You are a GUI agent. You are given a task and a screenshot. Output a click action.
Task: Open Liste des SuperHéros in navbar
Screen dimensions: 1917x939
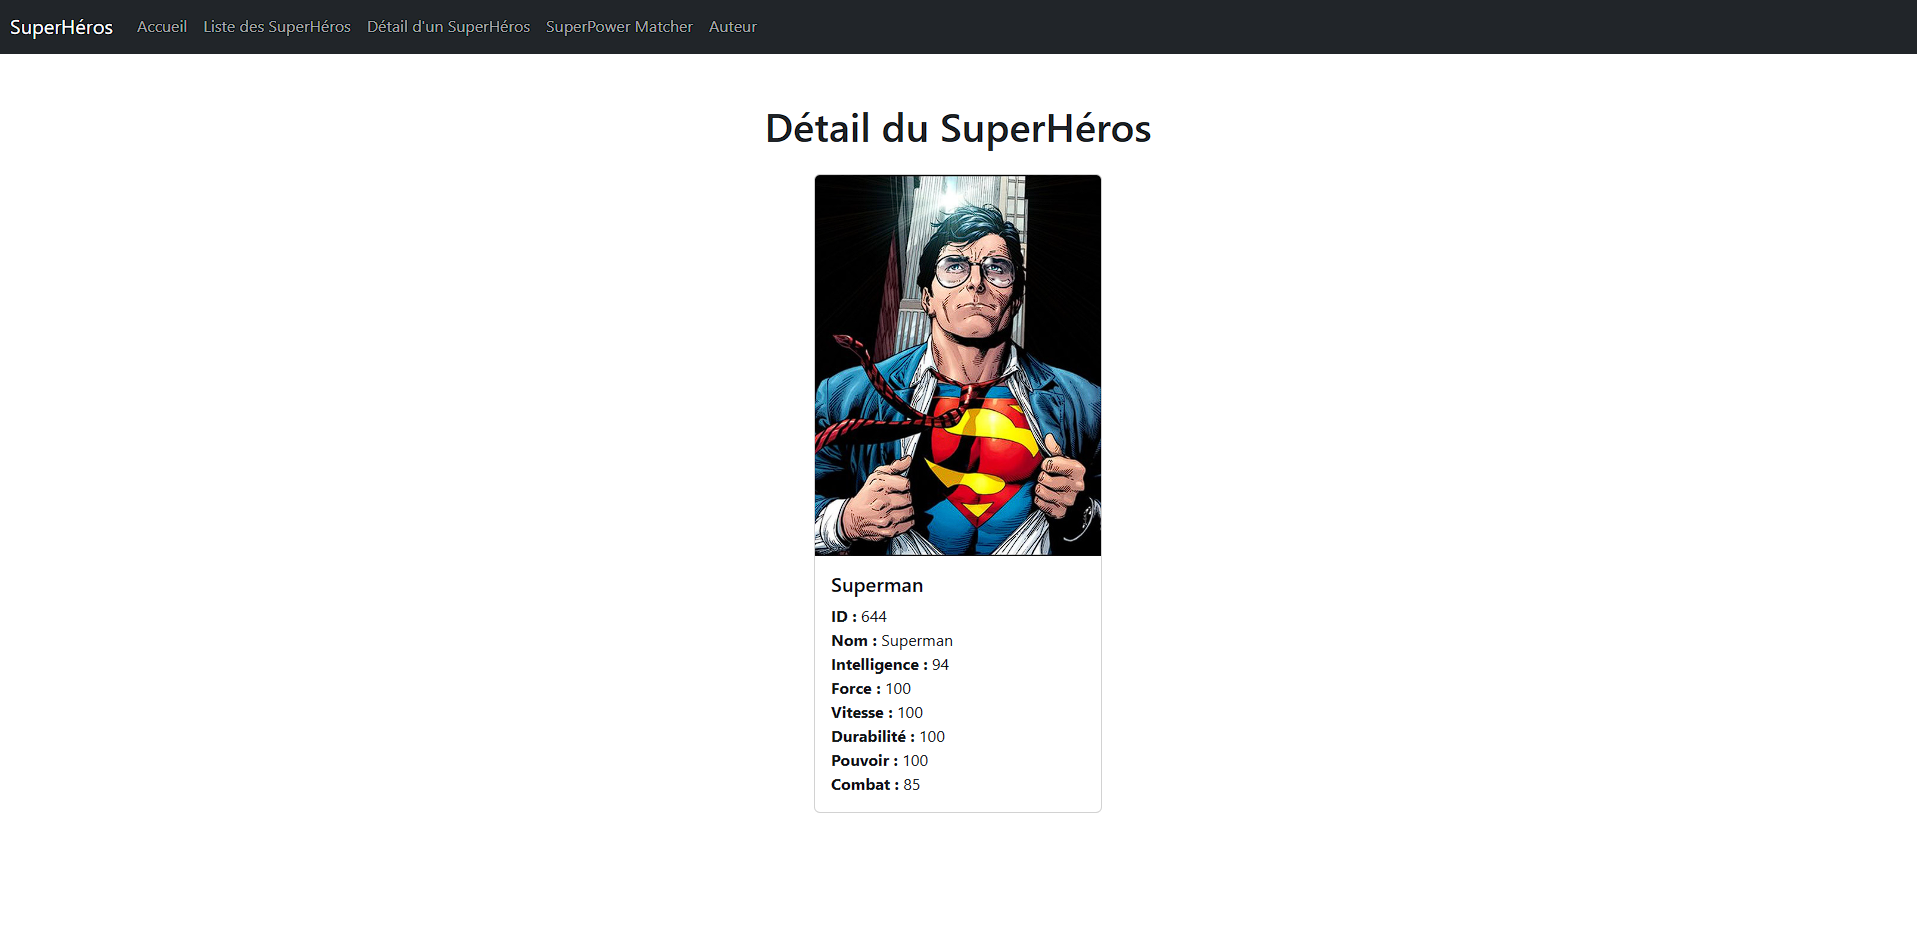[277, 27]
